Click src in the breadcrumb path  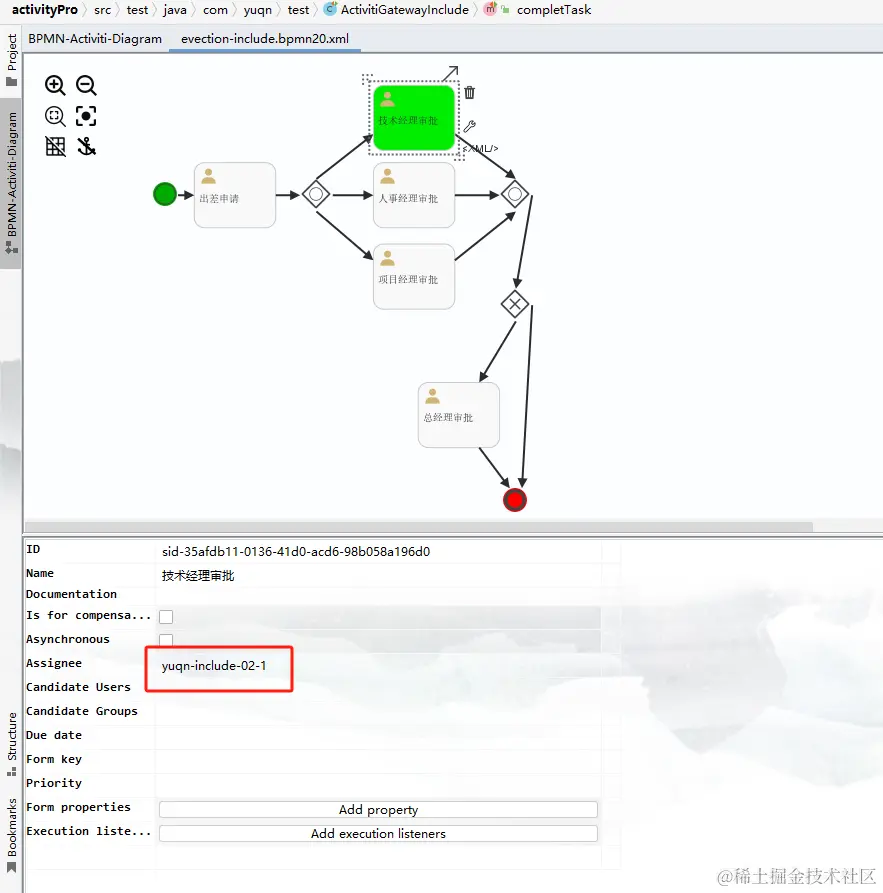click(103, 10)
